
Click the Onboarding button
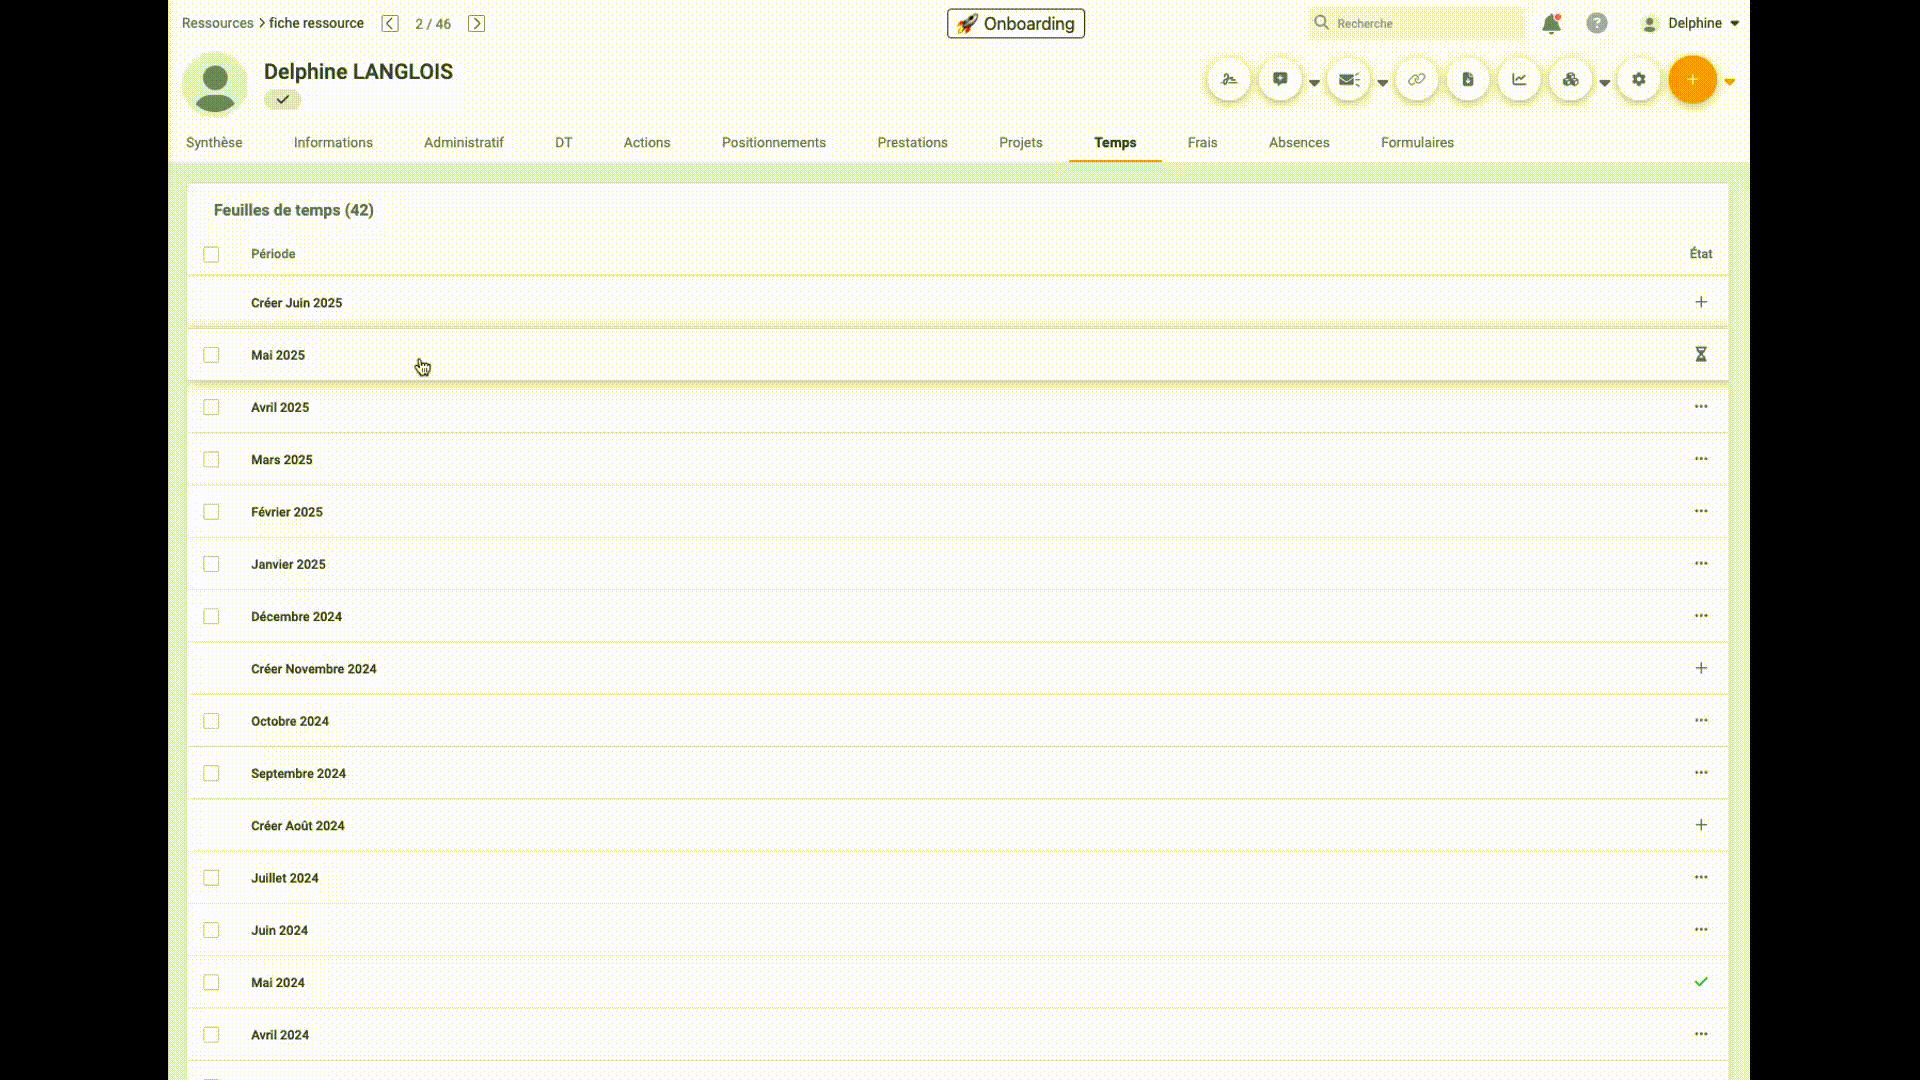click(x=1016, y=24)
